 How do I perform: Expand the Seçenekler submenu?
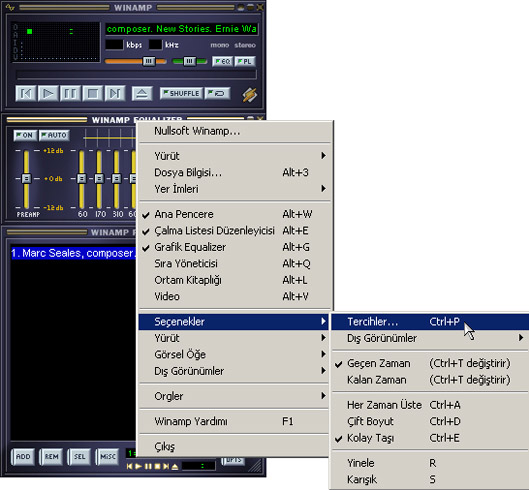click(234, 322)
